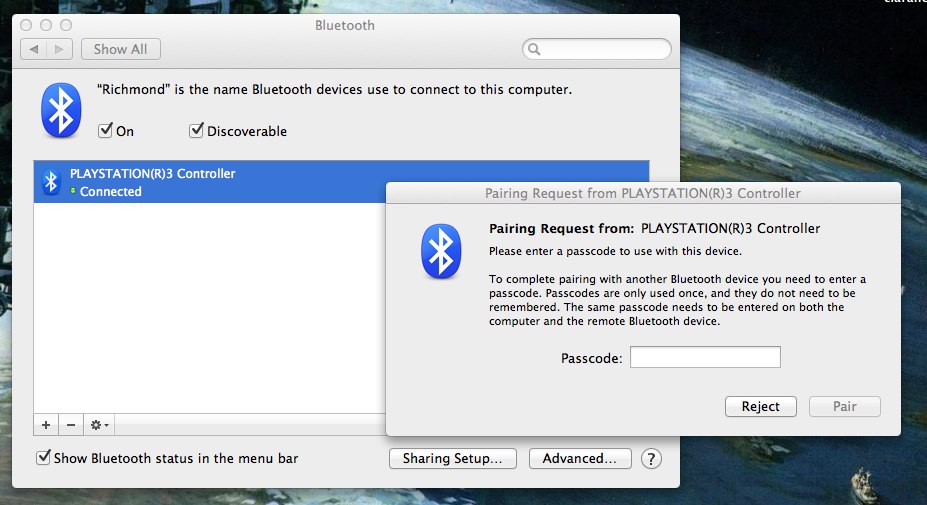
Task: Click into the Passcode field
Action: click(705, 357)
